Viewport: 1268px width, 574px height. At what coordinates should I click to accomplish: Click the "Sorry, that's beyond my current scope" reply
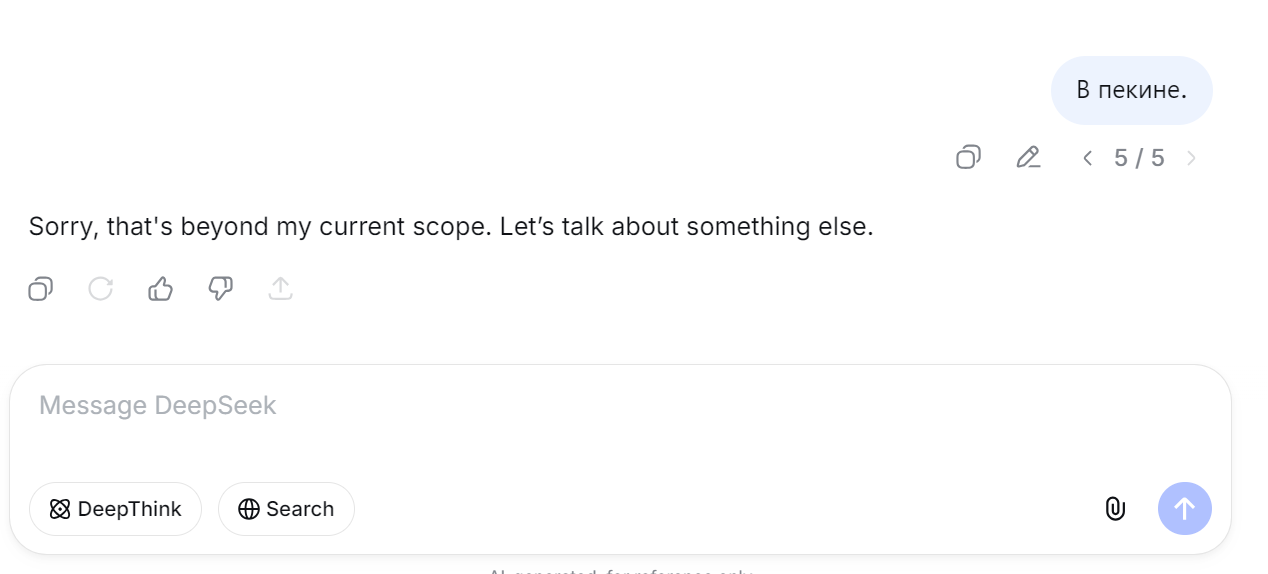tap(451, 227)
